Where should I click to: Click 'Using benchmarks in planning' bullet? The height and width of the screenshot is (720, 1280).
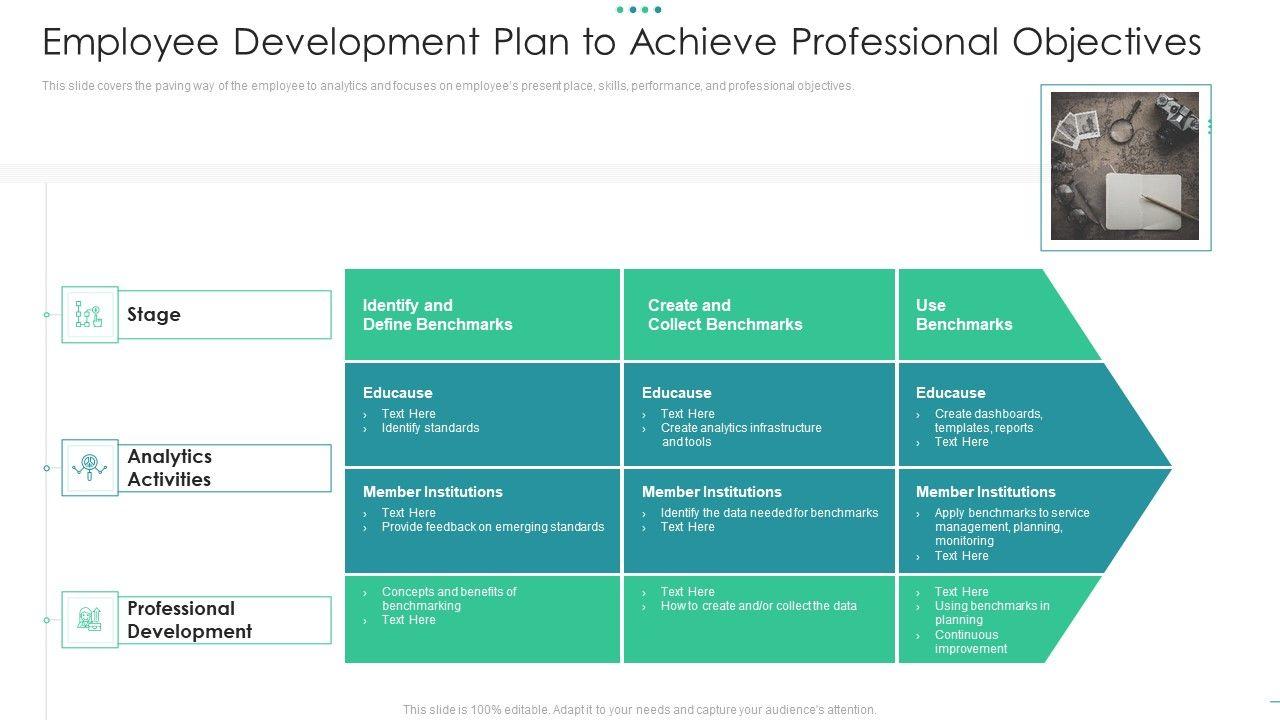tap(992, 613)
